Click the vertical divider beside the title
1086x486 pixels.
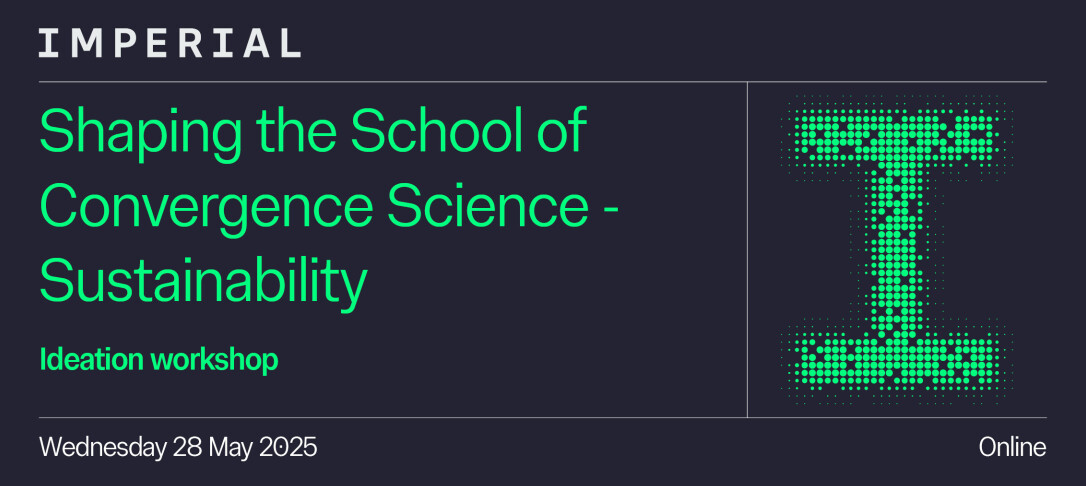747,250
